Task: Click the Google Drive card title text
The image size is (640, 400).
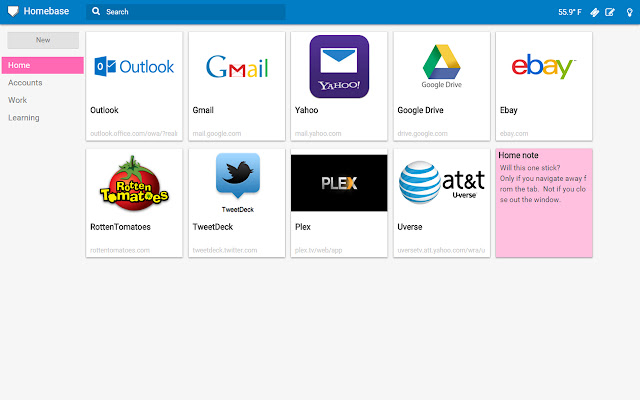Action: (420, 110)
